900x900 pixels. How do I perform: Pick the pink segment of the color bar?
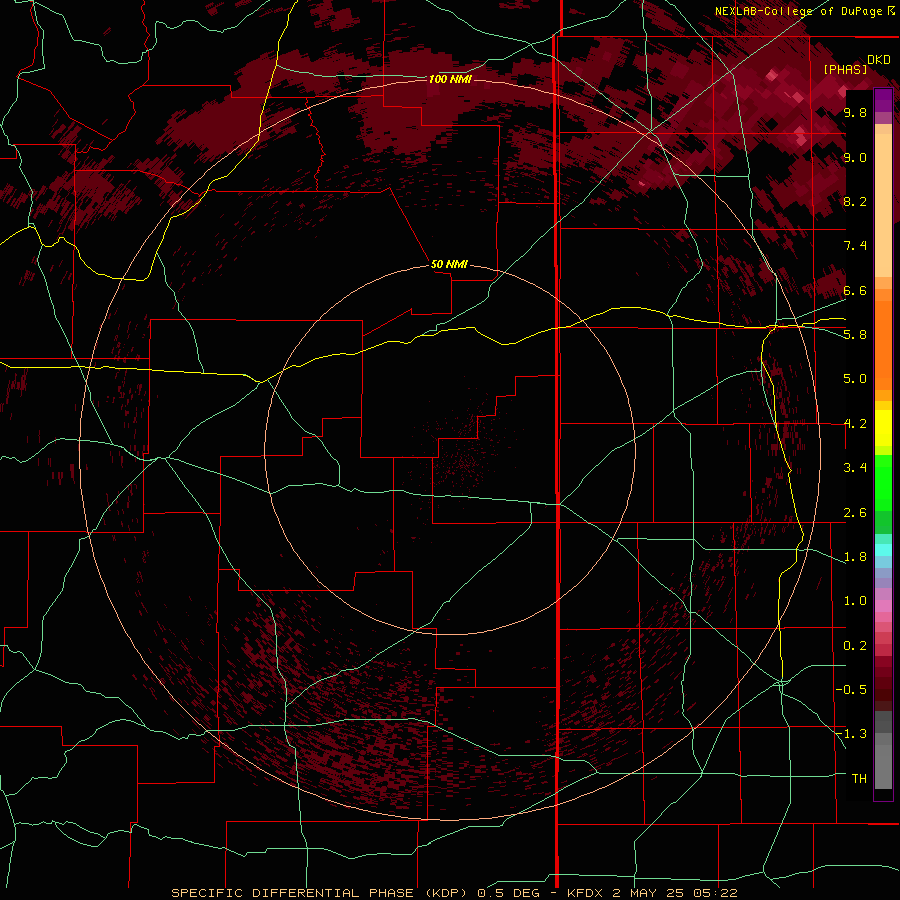tap(883, 606)
